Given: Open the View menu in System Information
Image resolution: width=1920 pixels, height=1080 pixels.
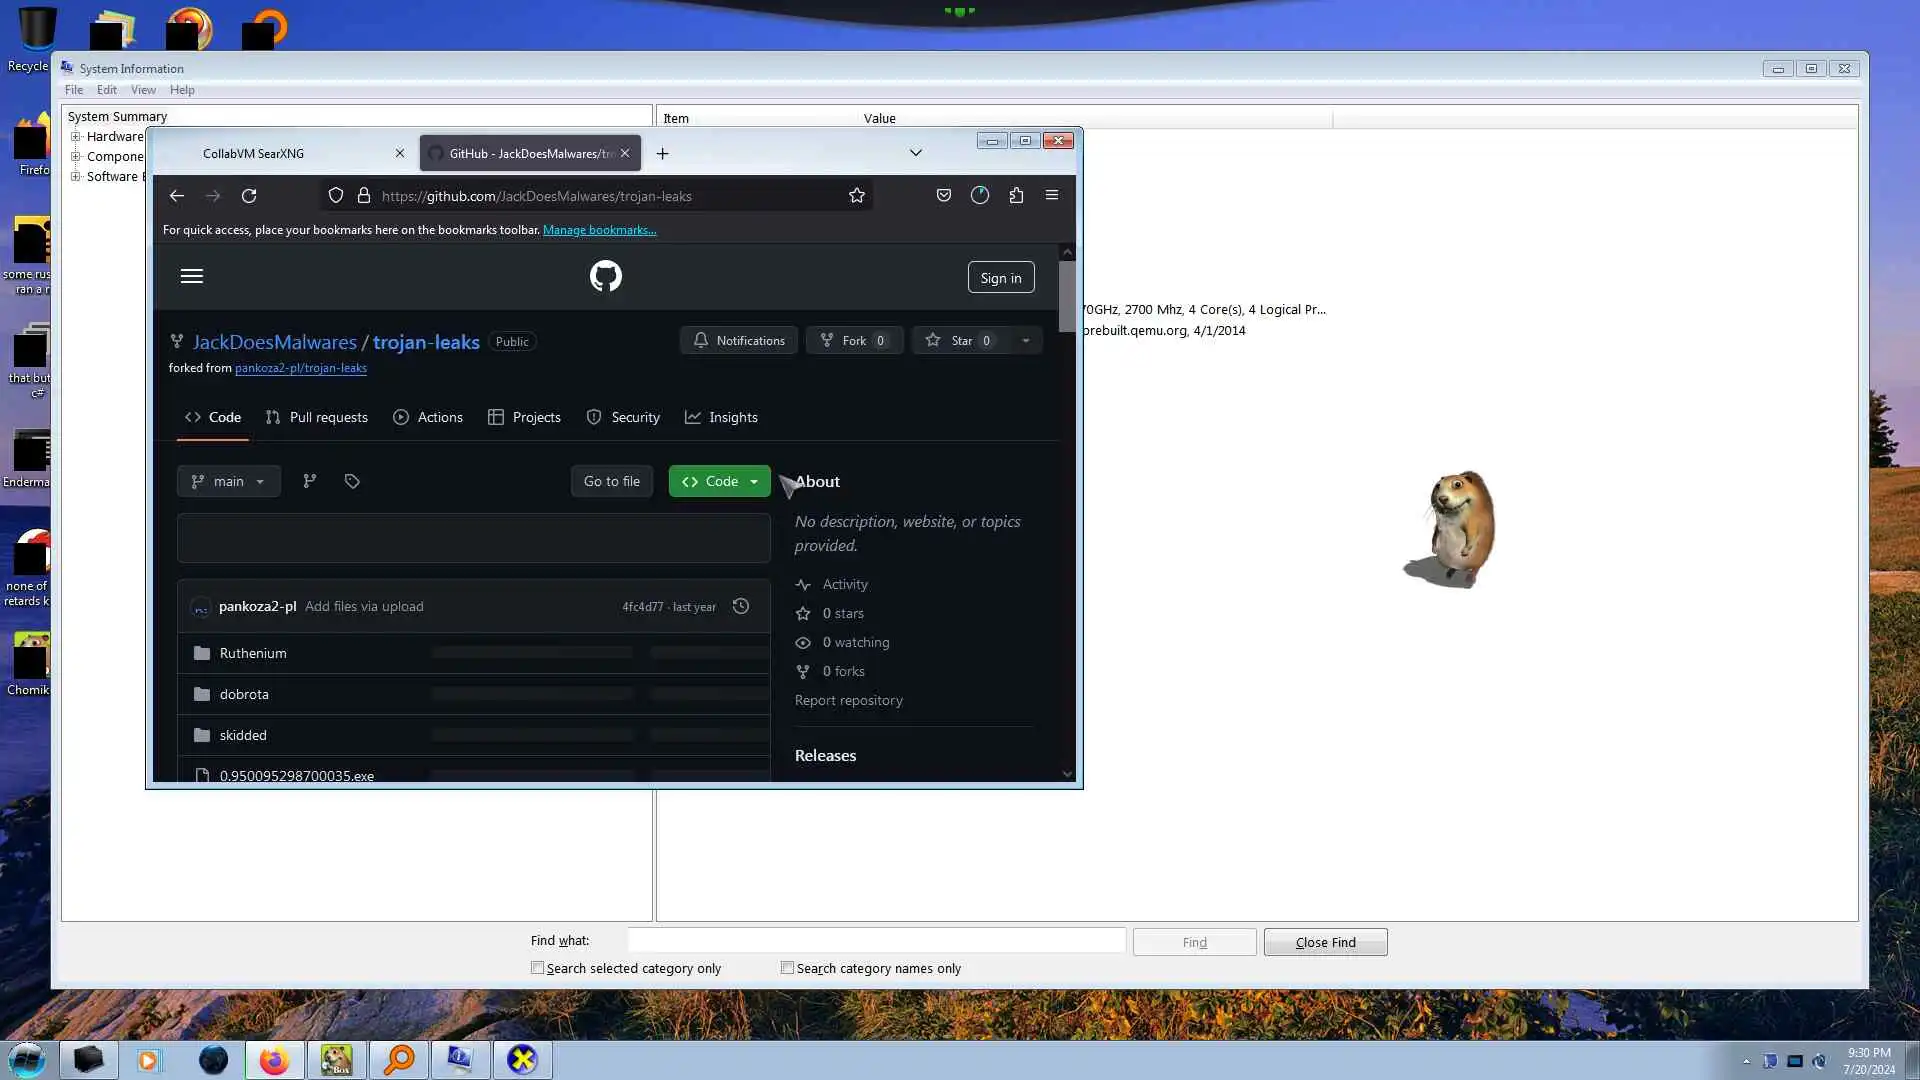Looking at the screenshot, I should tap(143, 90).
